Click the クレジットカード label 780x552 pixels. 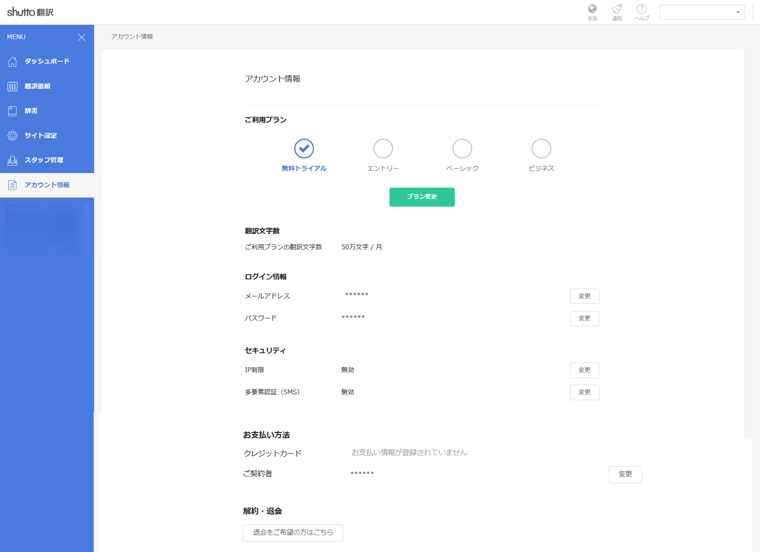coord(273,454)
